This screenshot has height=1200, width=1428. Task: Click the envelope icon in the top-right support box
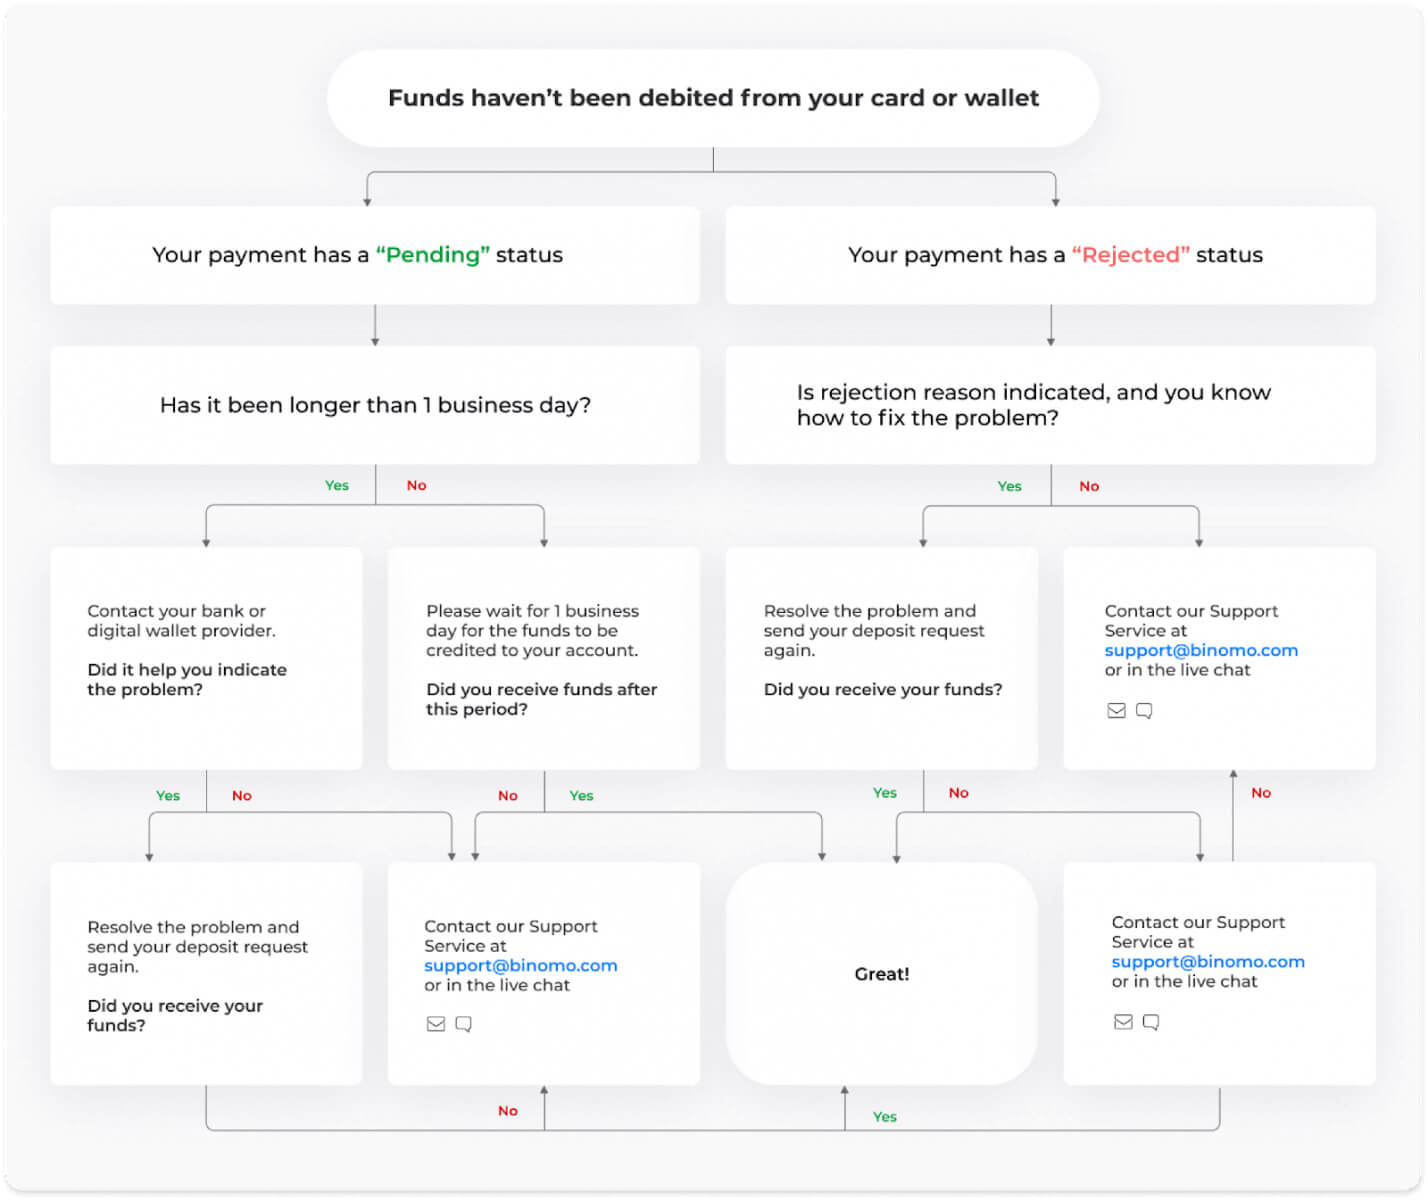tap(1116, 710)
